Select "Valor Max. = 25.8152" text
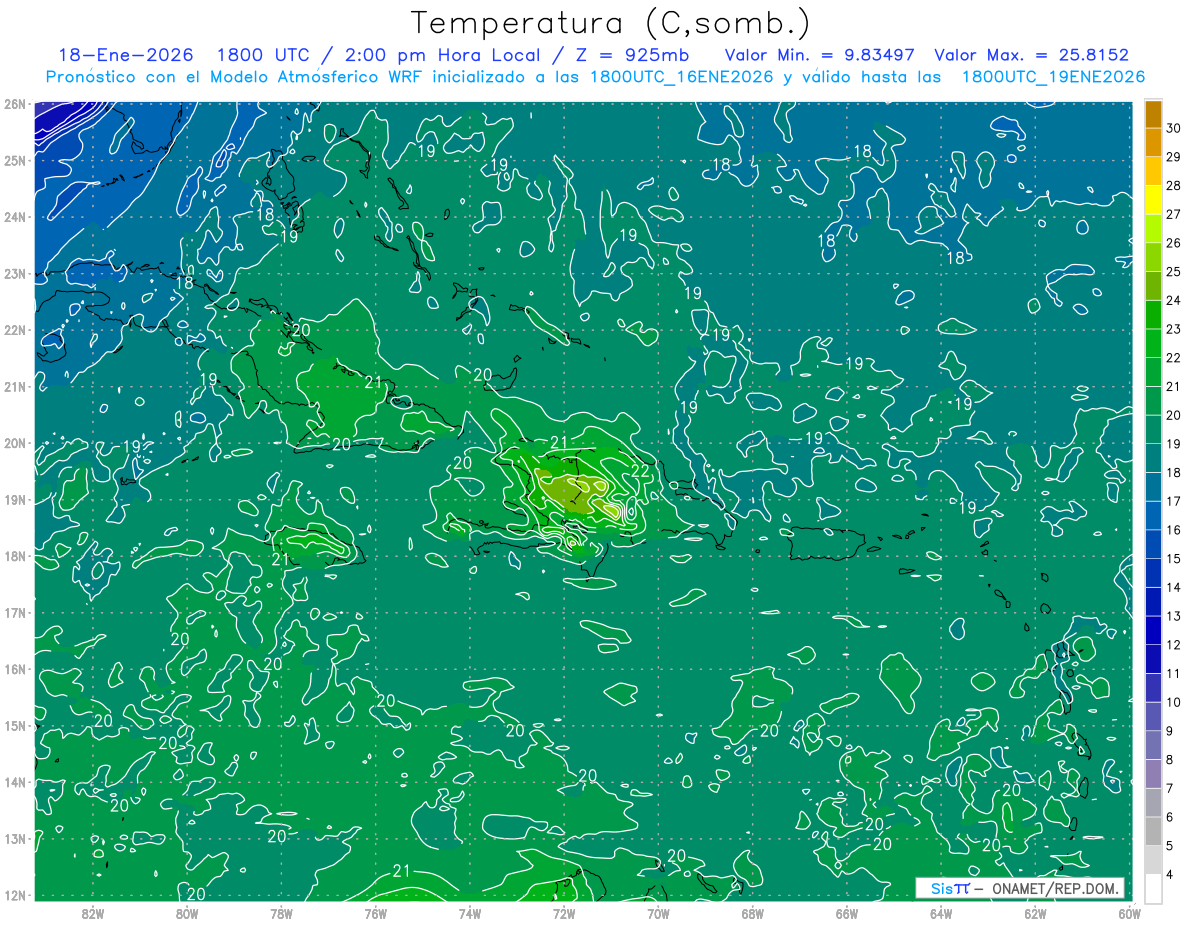 click(1032, 56)
